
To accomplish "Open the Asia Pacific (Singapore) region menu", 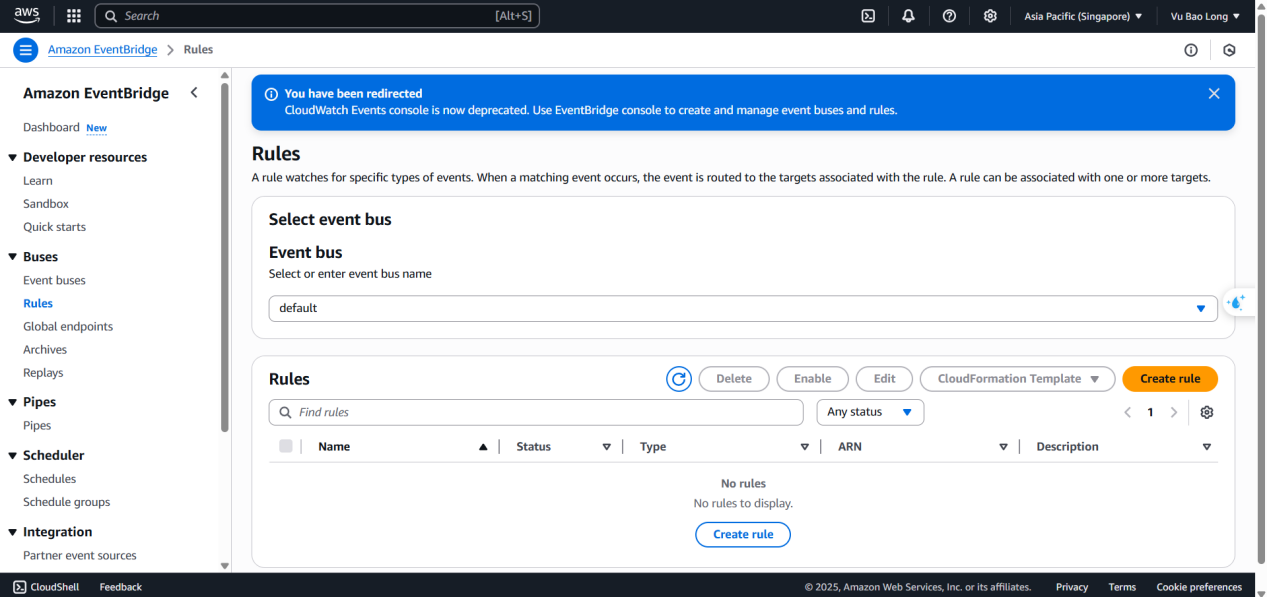I will [1083, 16].
